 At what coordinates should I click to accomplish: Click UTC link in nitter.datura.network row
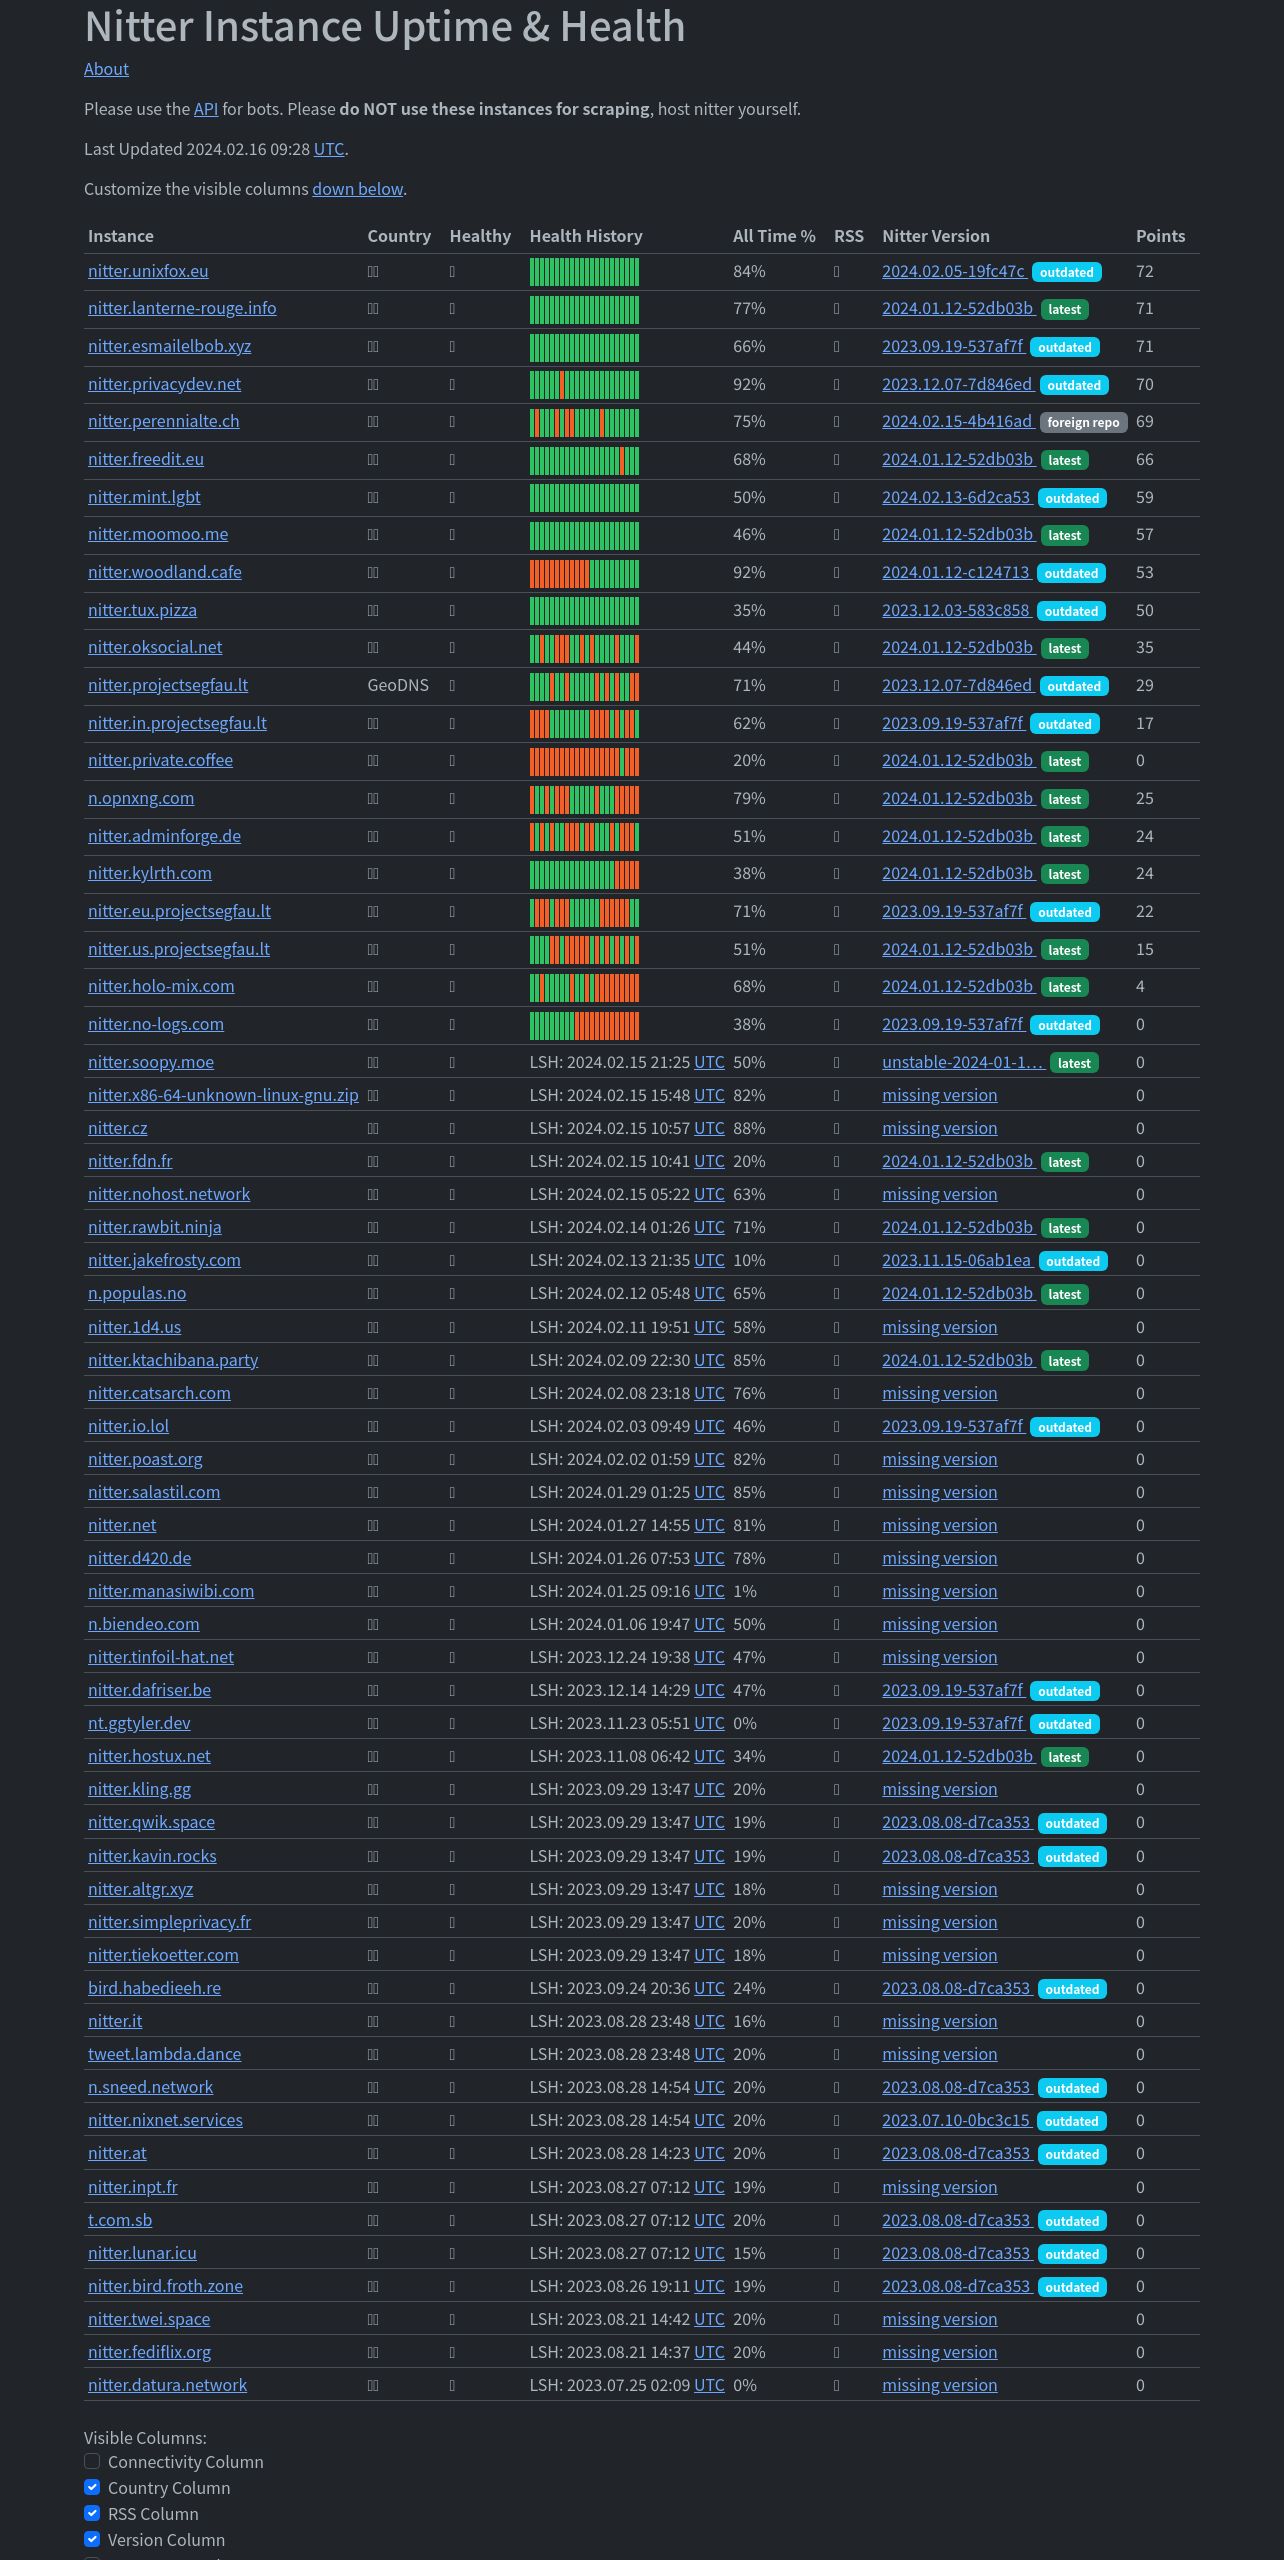click(x=709, y=2385)
